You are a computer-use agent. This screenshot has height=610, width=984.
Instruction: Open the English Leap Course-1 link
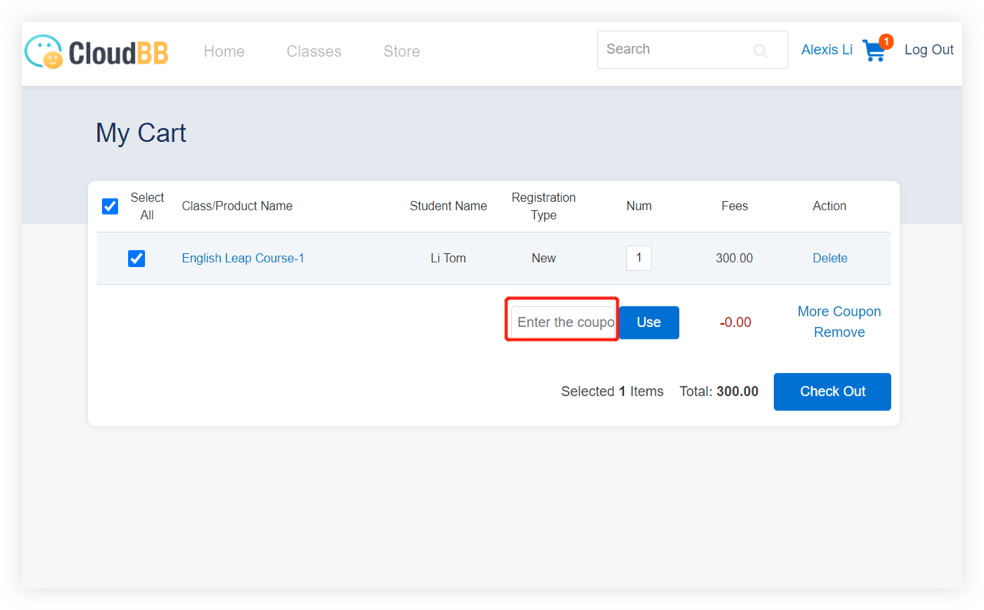coord(243,258)
